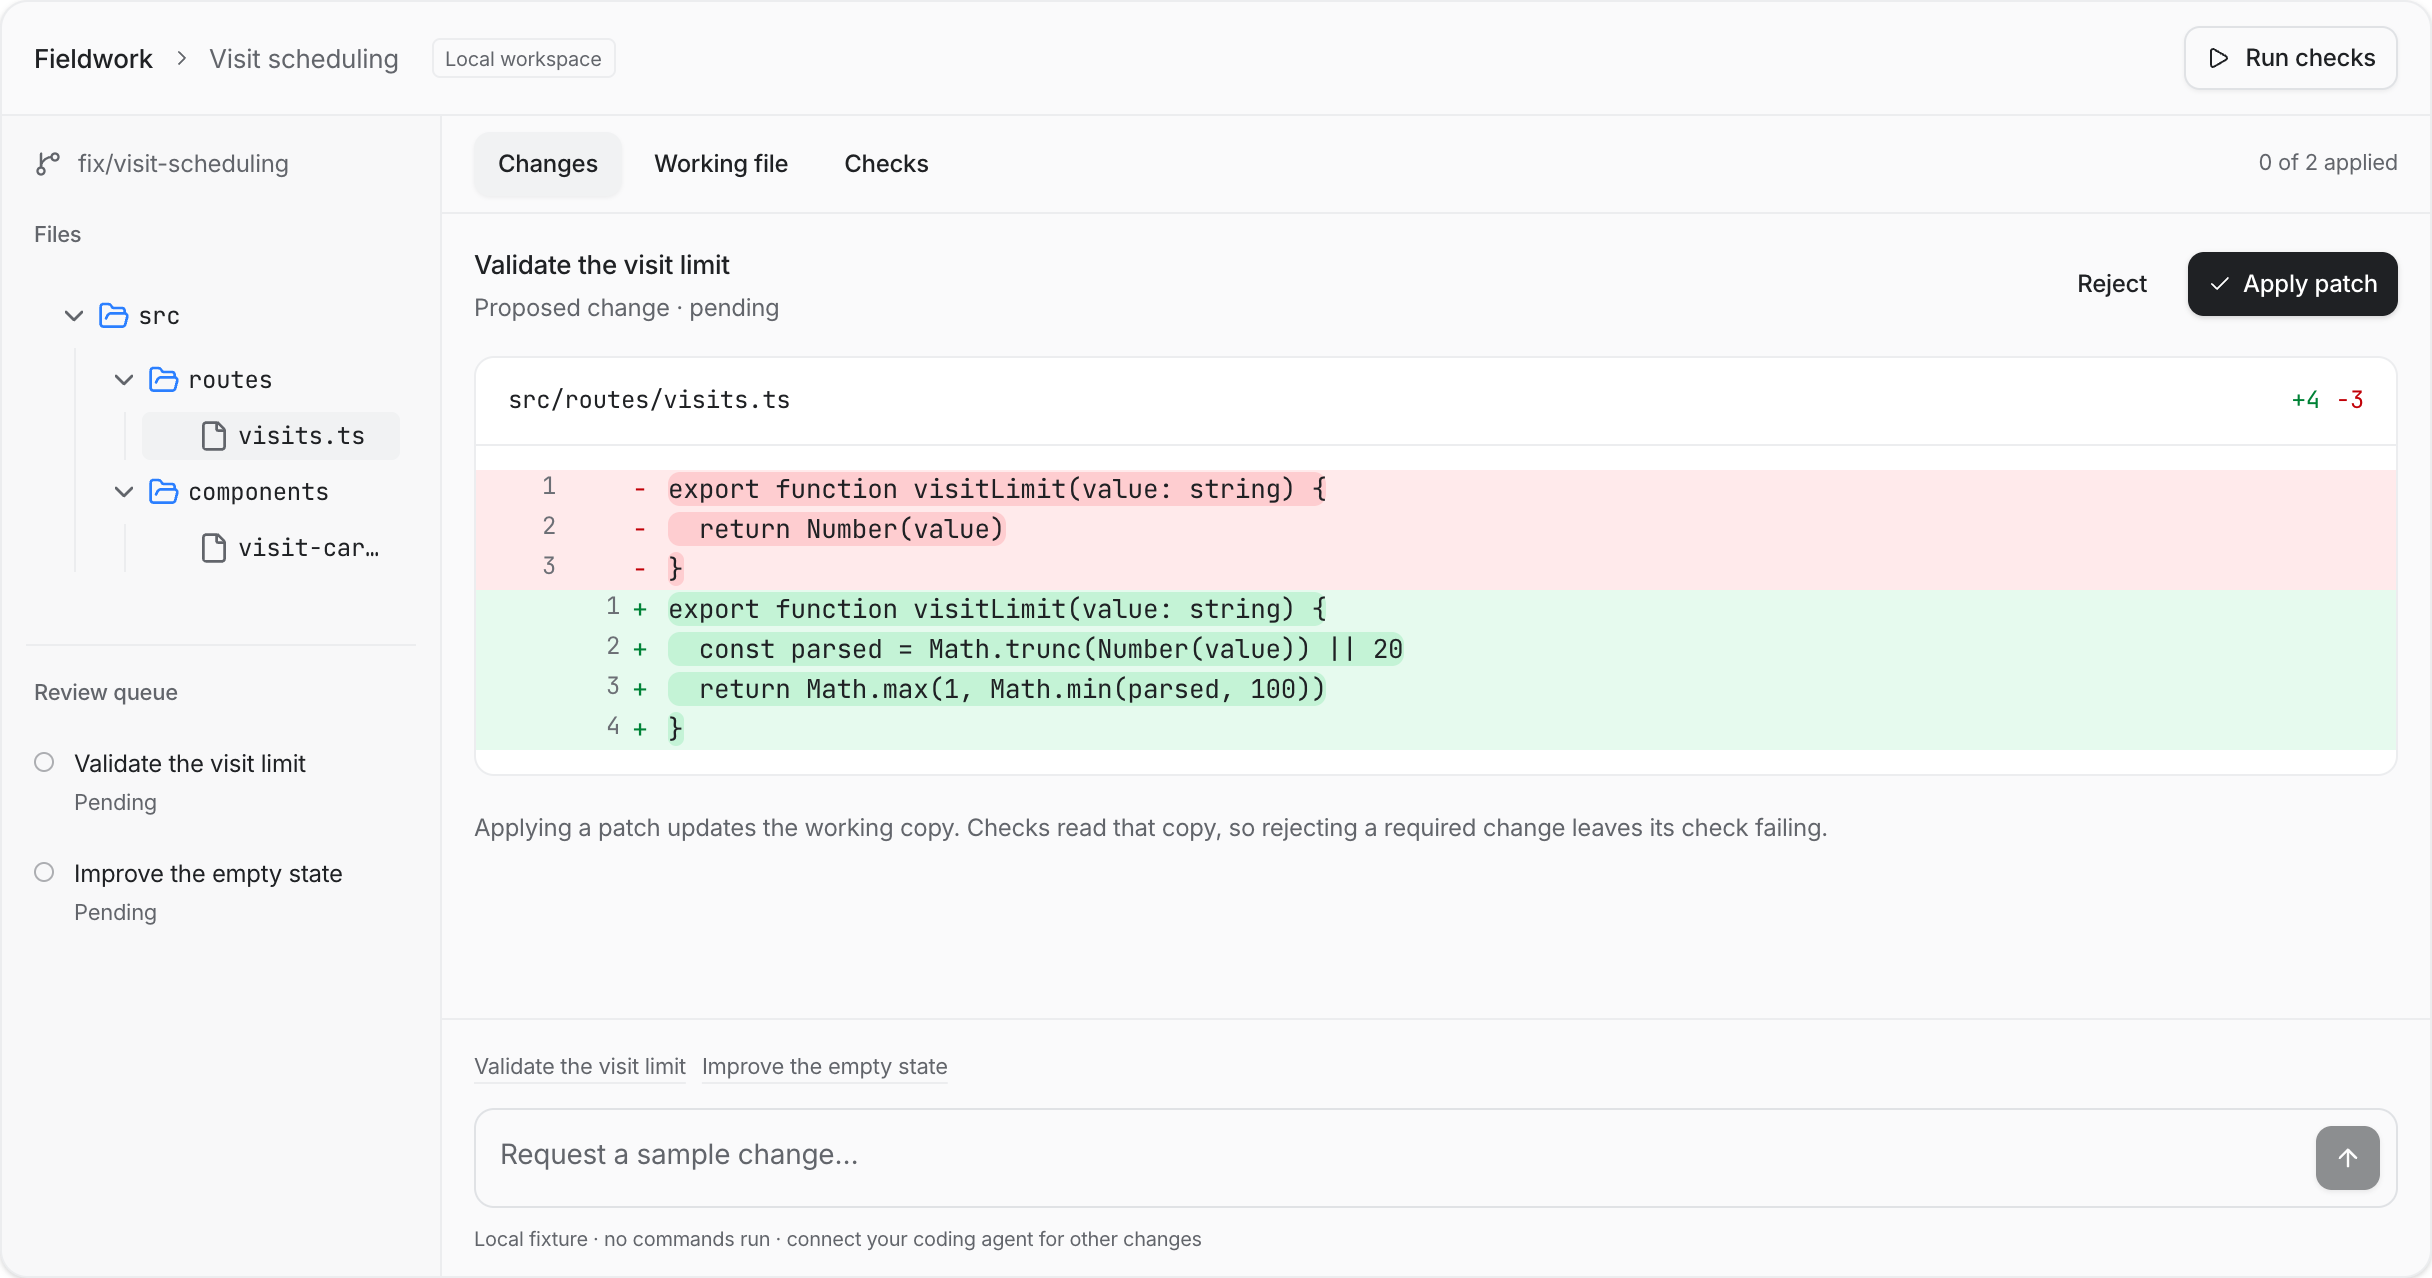Click the src/routes/visits.ts file path header
This screenshot has height=1278, width=2432.
(649, 400)
